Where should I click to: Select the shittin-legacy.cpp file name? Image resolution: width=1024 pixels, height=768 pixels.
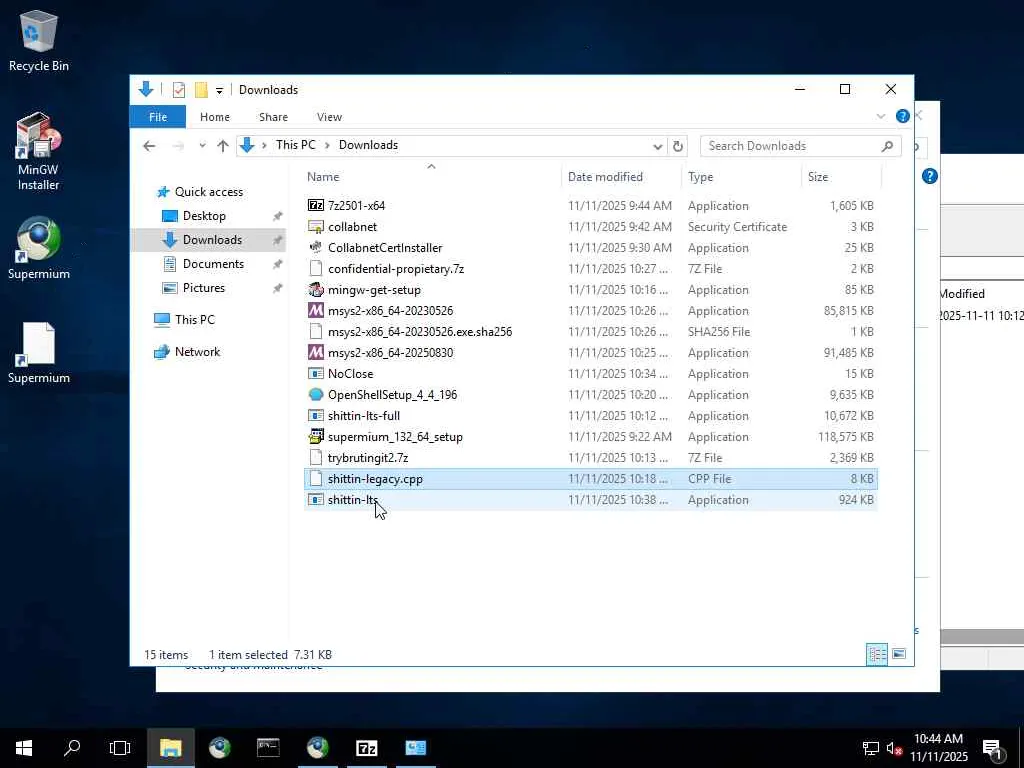(376, 479)
